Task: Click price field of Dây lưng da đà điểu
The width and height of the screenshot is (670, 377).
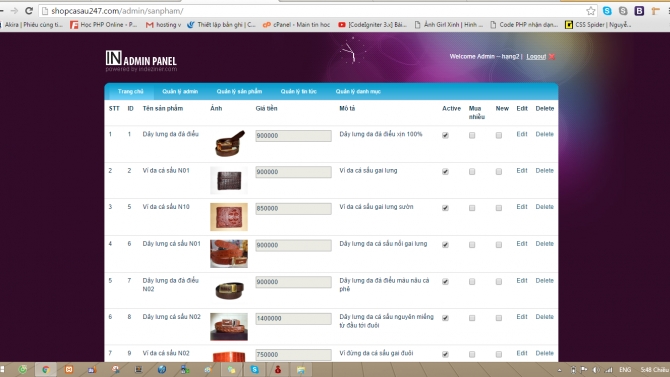Action: coord(293,135)
